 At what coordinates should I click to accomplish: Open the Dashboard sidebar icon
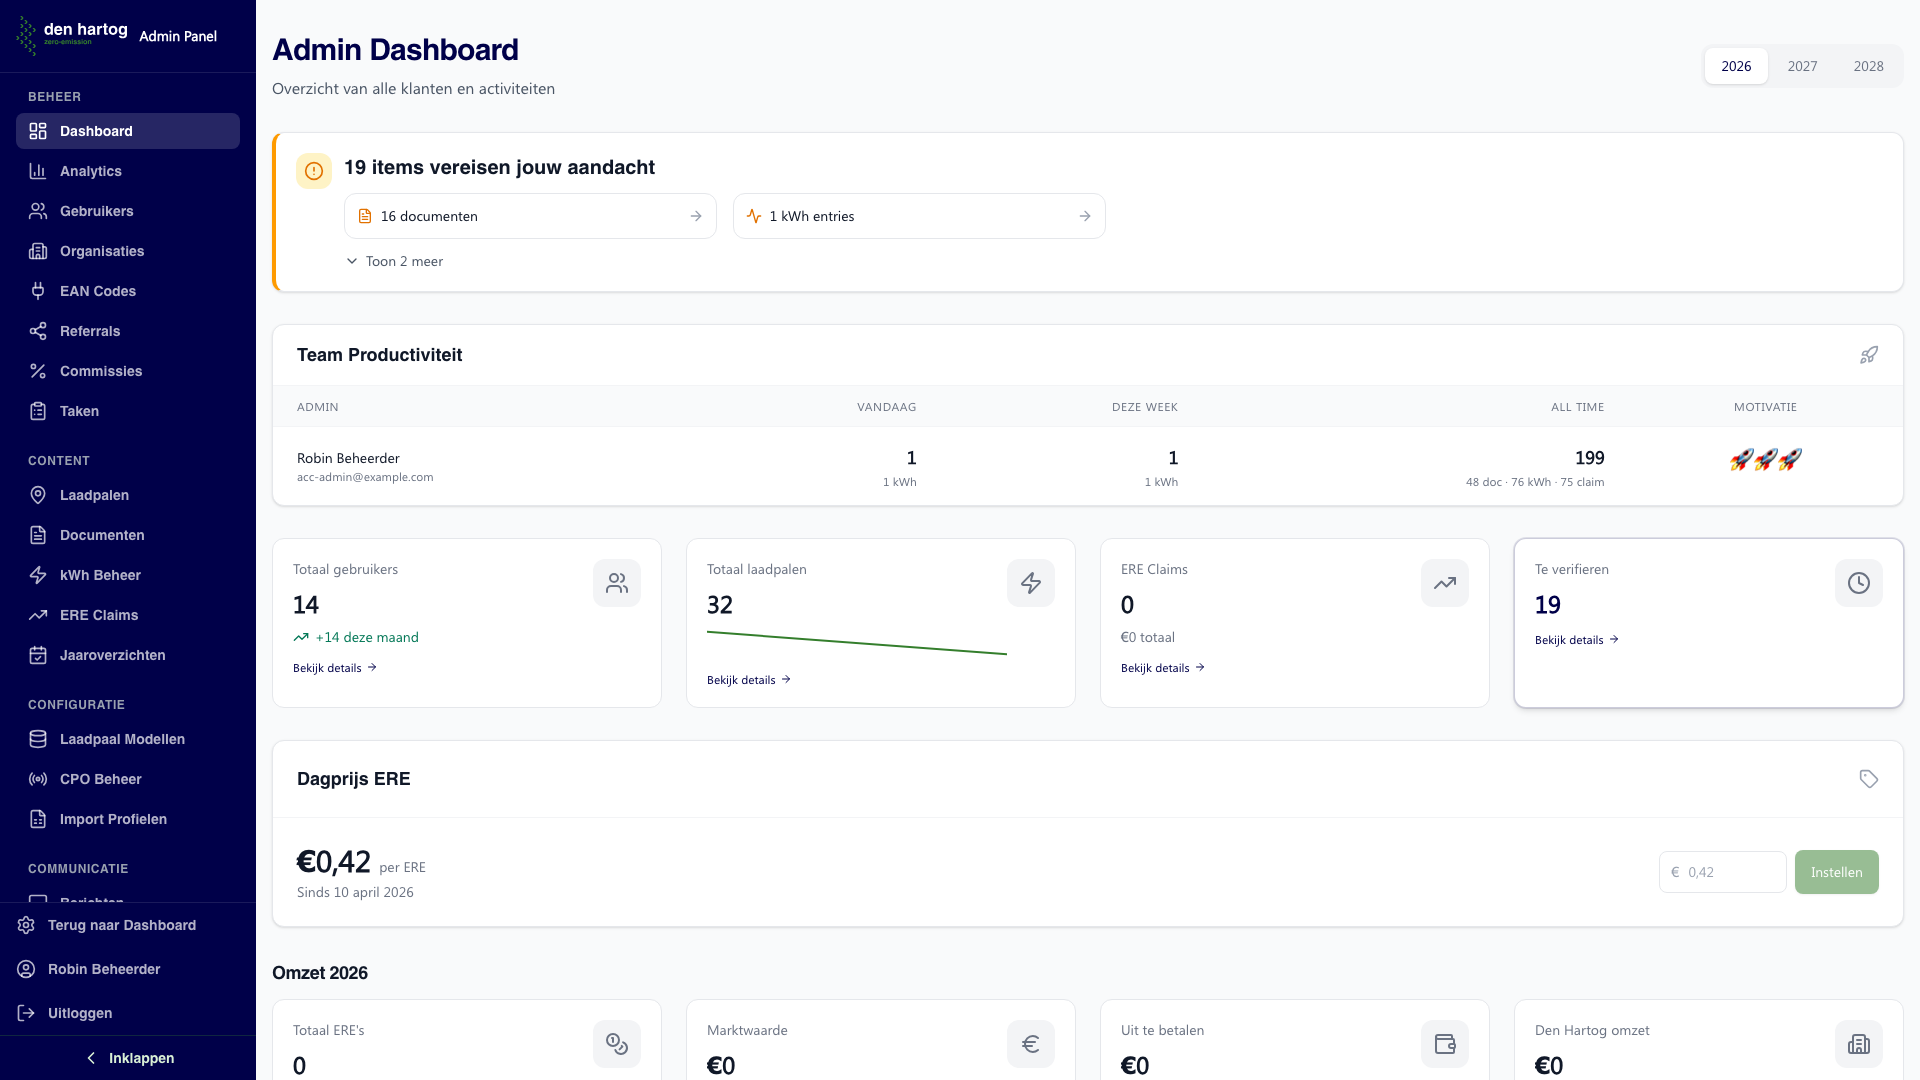coord(38,131)
